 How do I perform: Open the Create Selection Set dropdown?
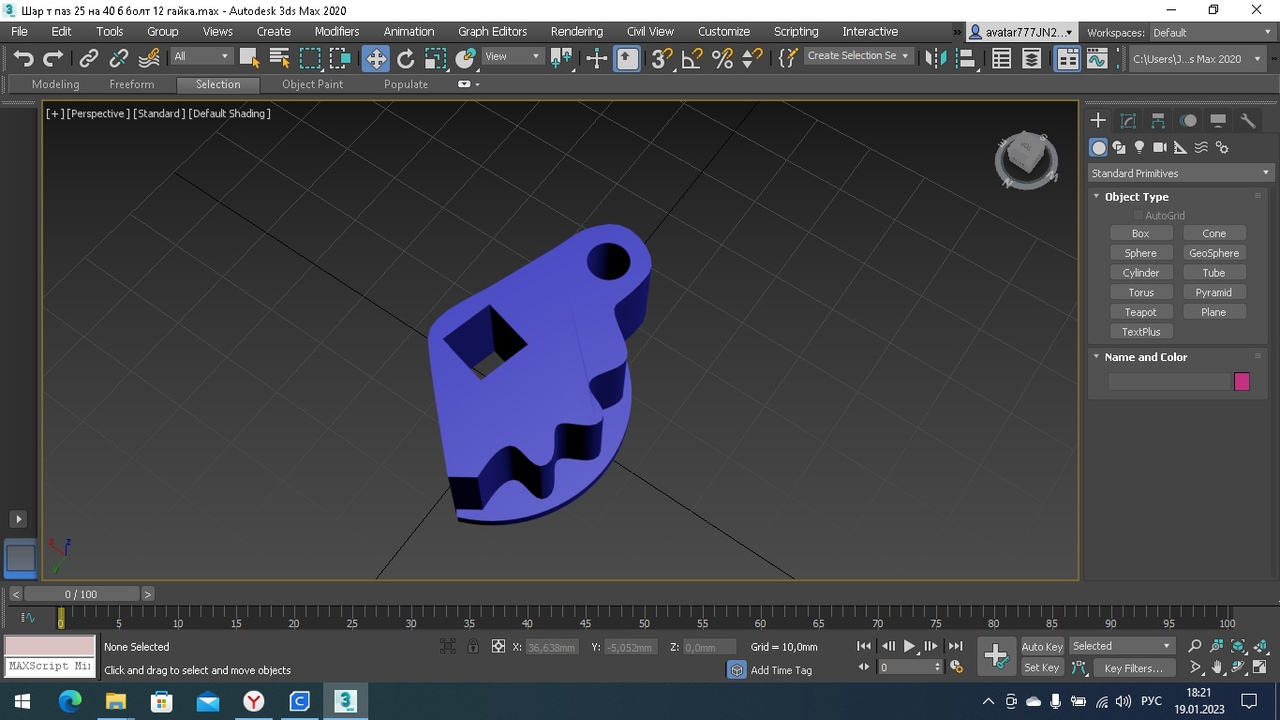(x=858, y=56)
